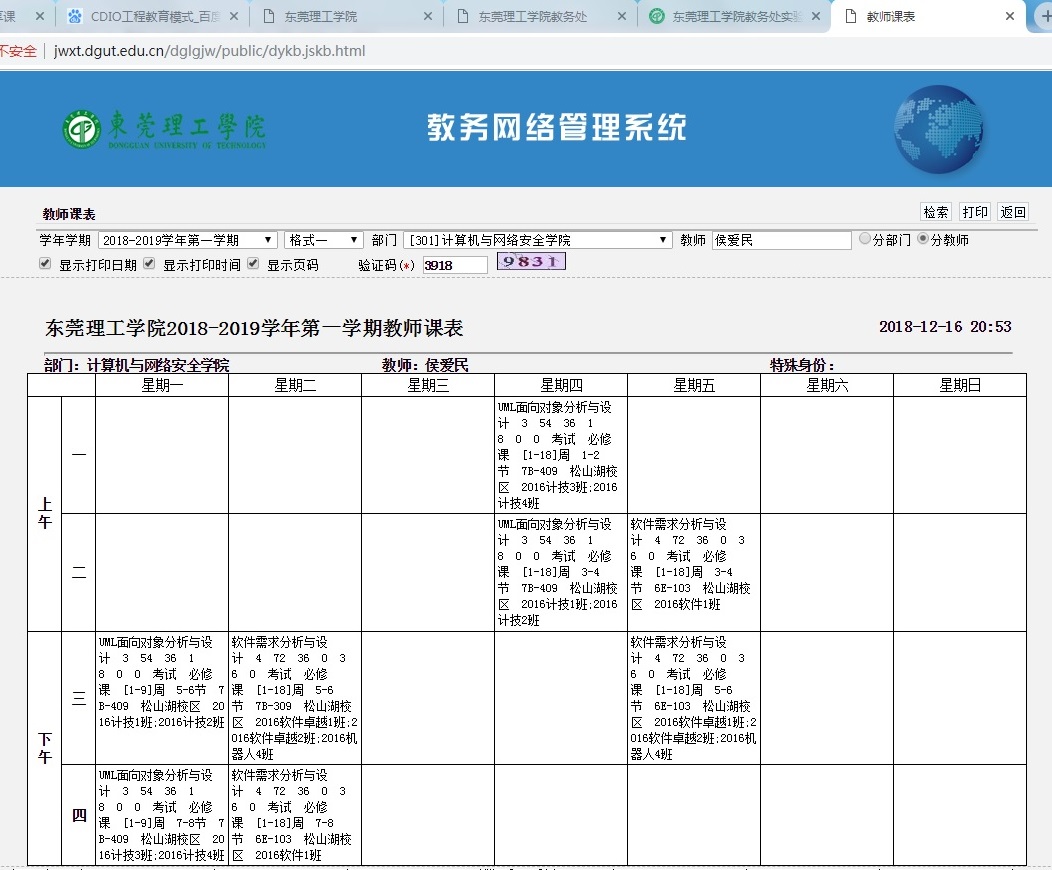
Task: Close the 东莞理工学院教务处 tab
Action: (x=622, y=16)
